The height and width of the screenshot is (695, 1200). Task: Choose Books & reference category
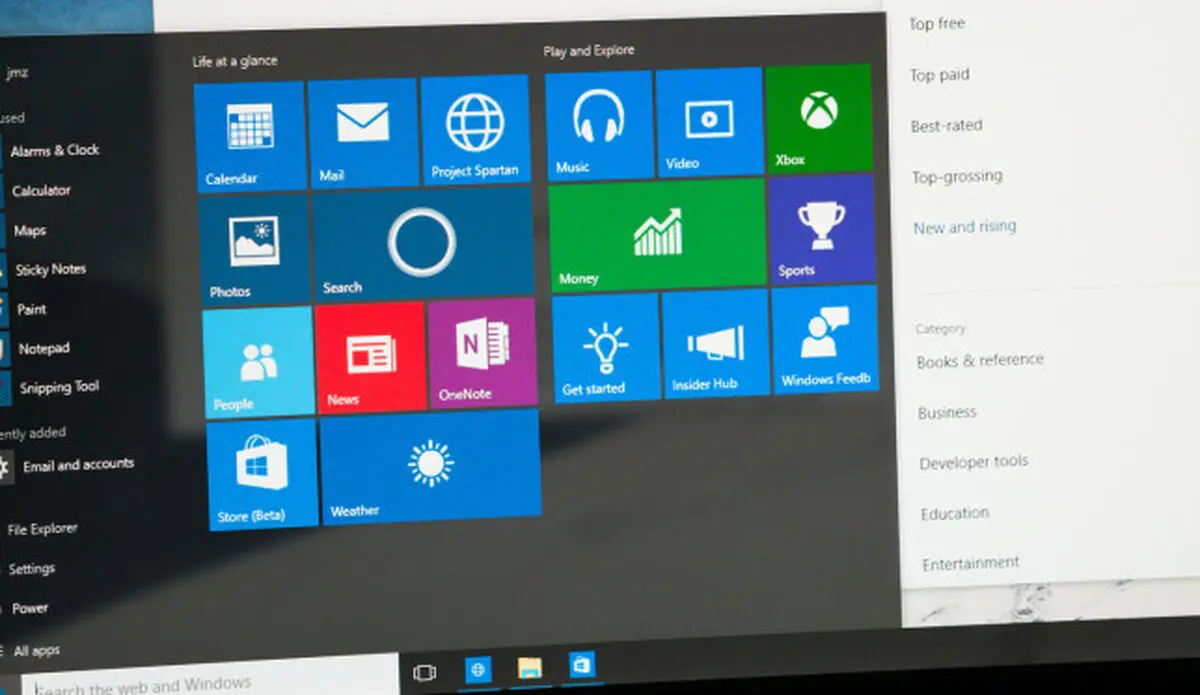tap(980, 360)
